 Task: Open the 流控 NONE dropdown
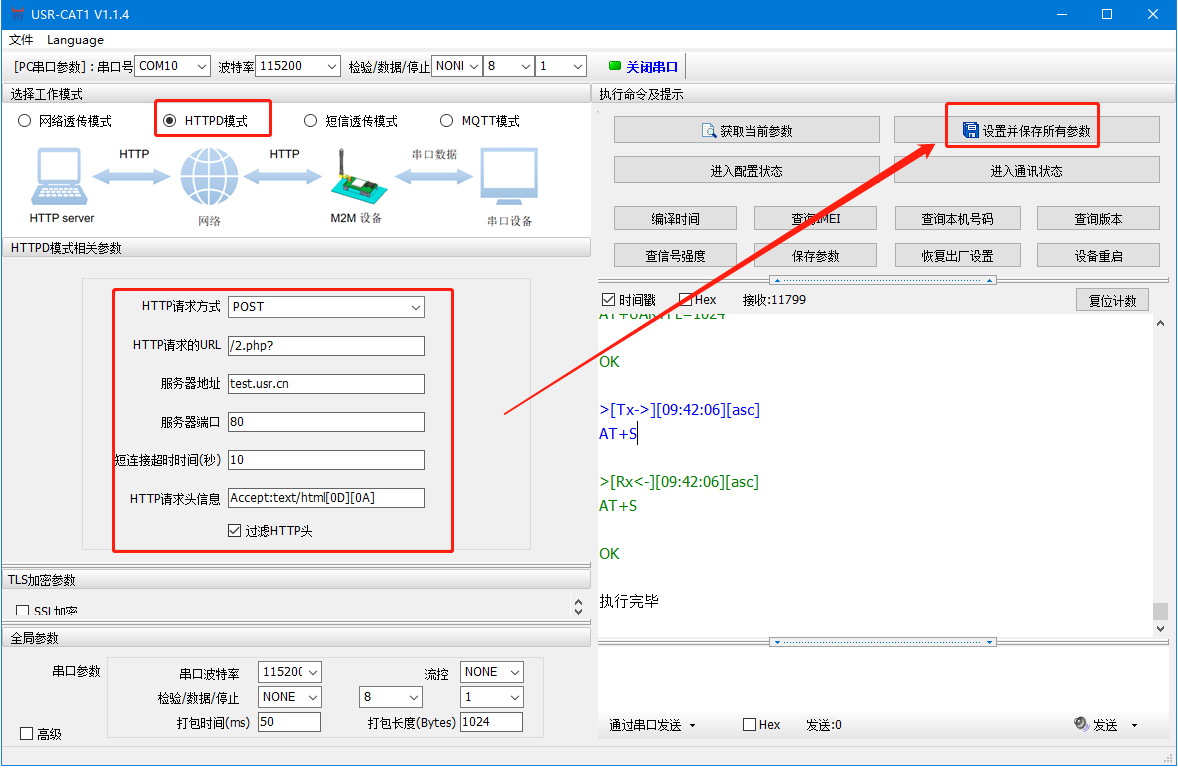click(x=492, y=672)
